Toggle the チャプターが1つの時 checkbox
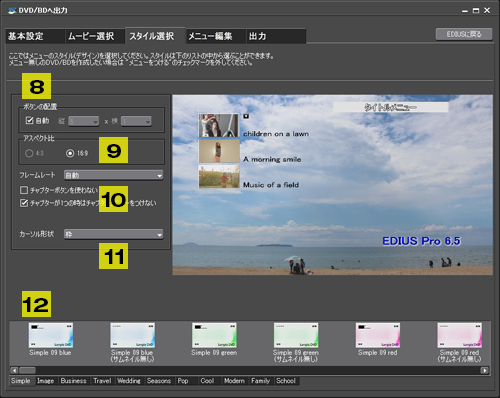This screenshot has height=398, width=500. tap(24, 203)
